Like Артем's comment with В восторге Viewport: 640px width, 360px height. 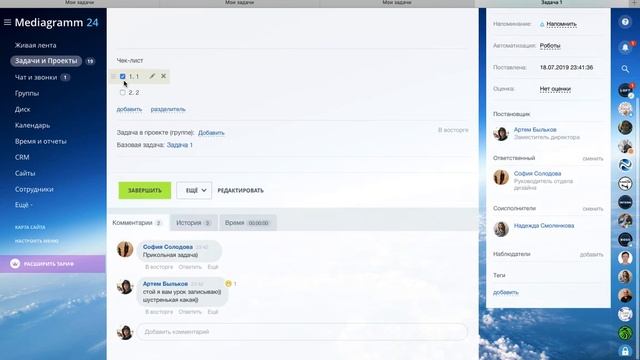pos(159,312)
